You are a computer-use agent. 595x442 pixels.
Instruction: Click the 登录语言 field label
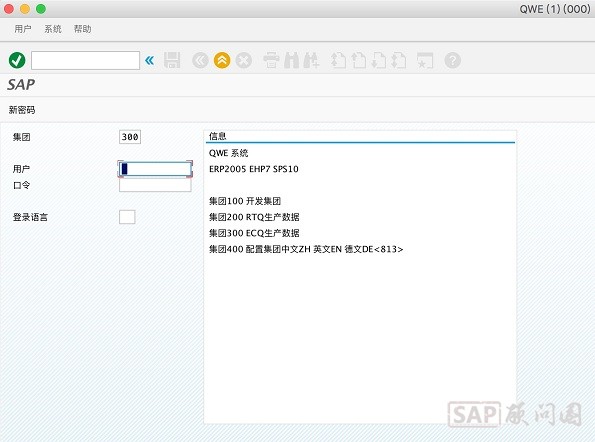click(x=30, y=217)
